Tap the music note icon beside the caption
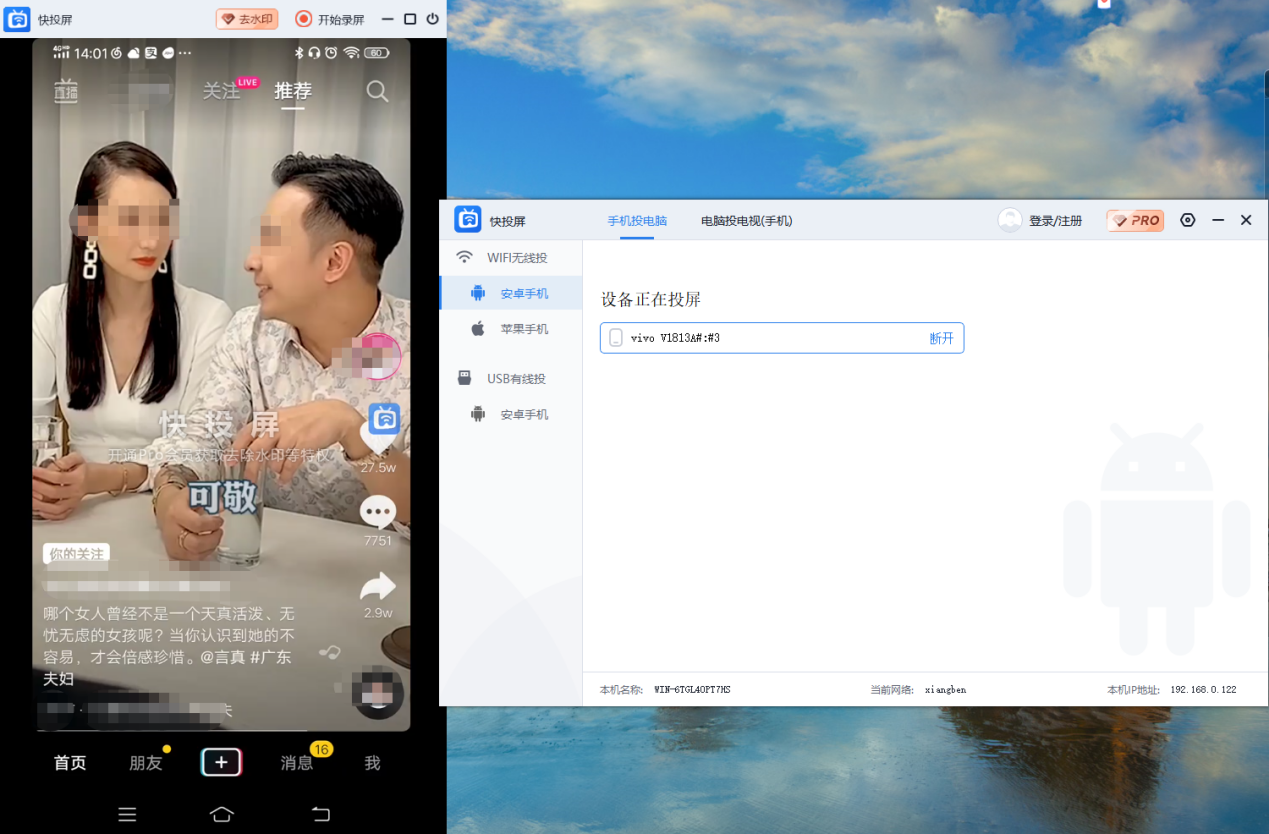 (x=330, y=652)
